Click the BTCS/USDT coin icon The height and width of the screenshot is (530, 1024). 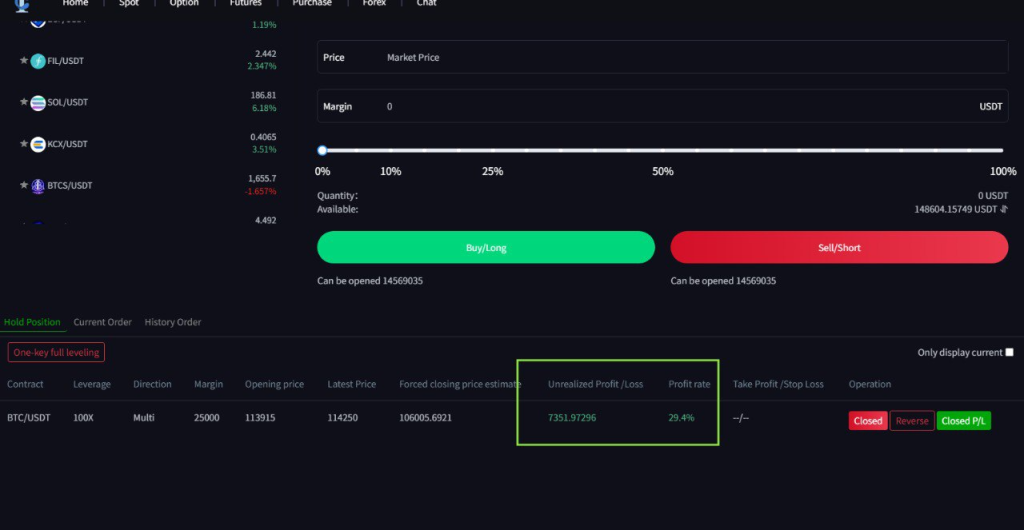pyautogui.click(x=38, y=185)
